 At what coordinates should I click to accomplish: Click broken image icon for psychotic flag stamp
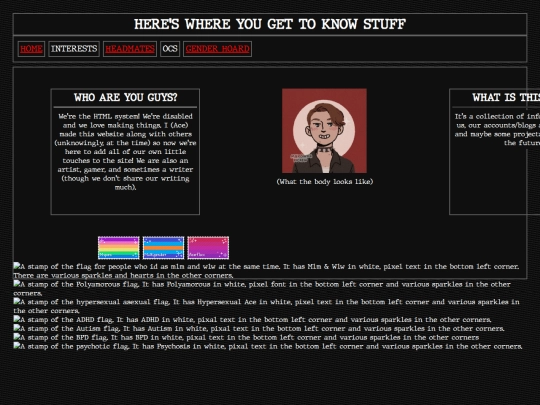click(x=17, y=346)
